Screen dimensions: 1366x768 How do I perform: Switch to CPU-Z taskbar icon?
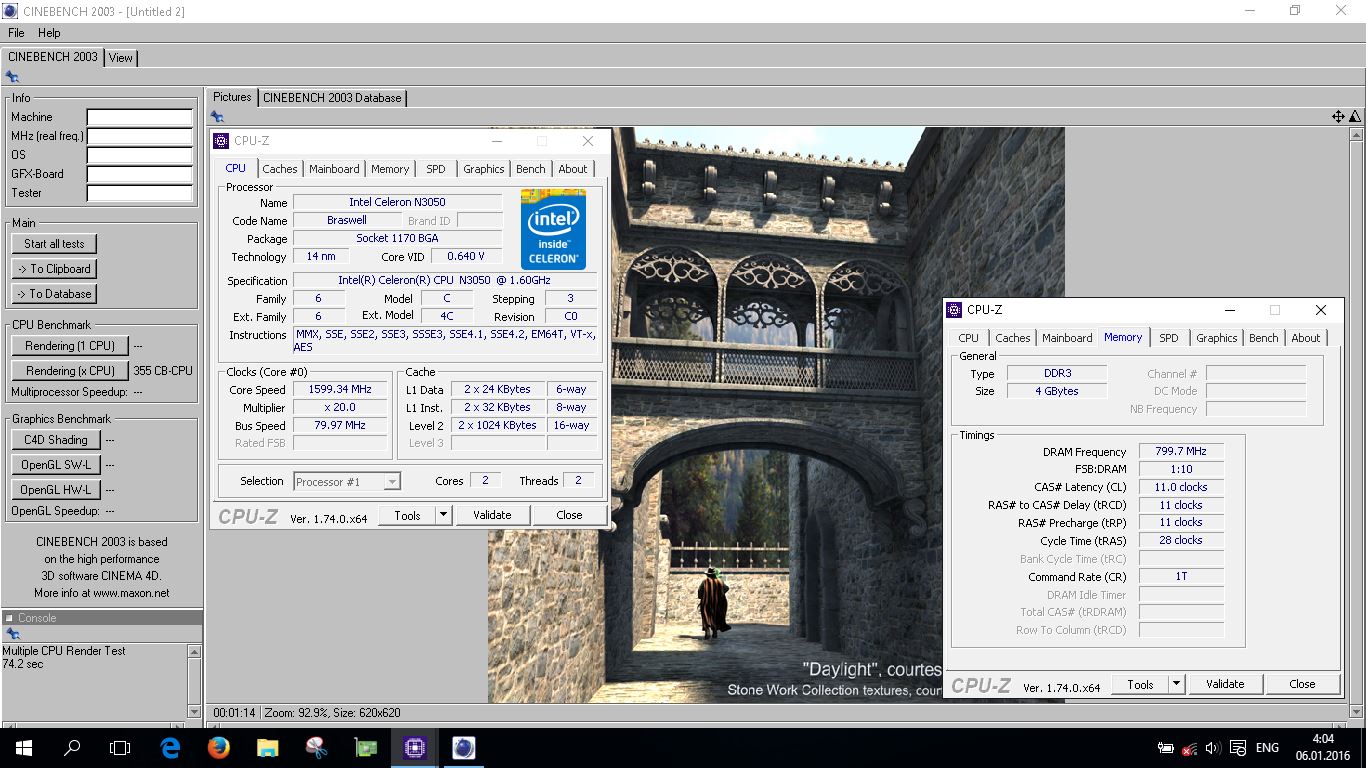[414, 747]
